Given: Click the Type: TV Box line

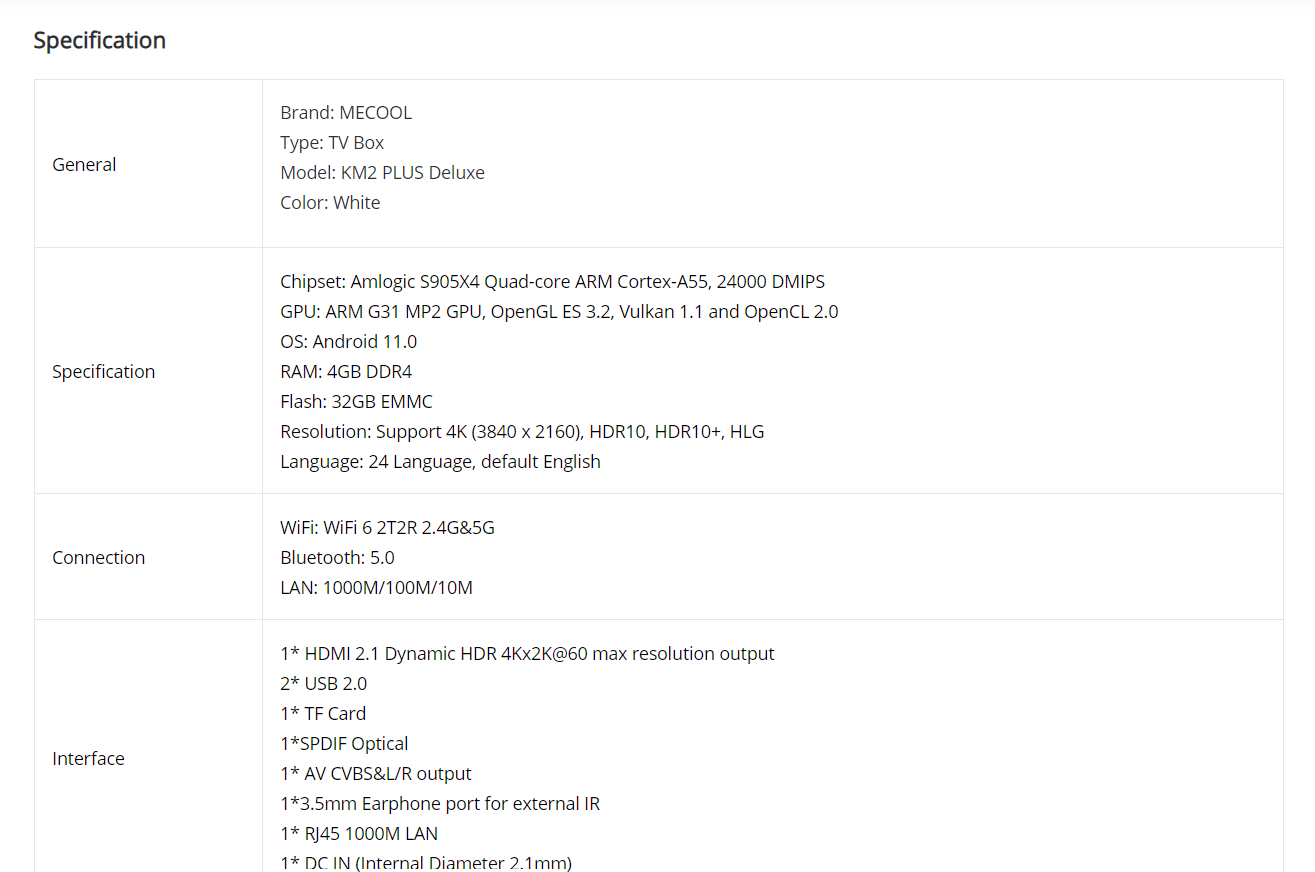Looking at the screenshot, I should (331, 142).
